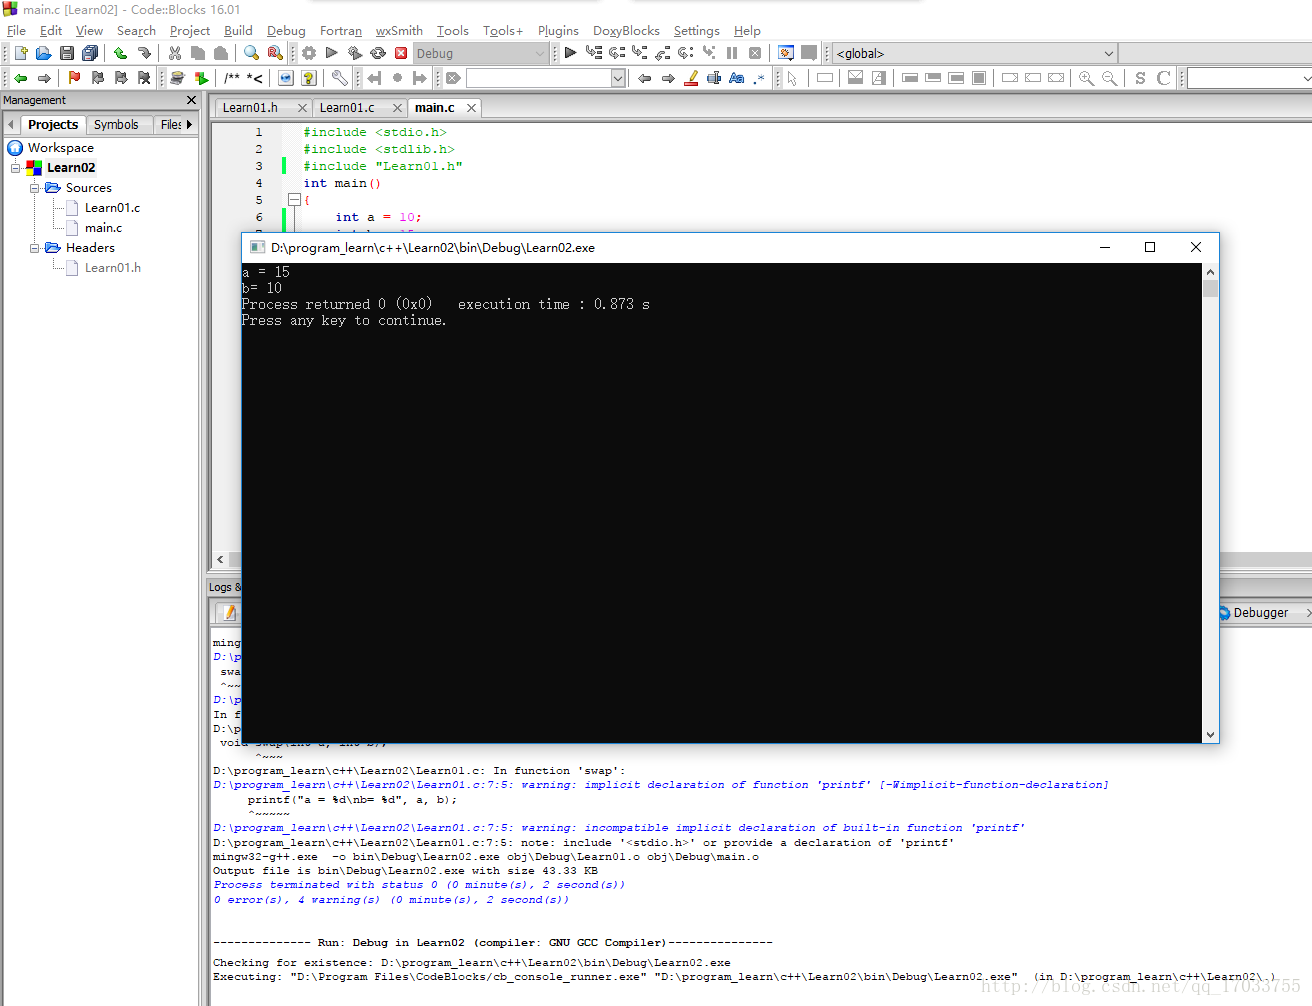
Task: Click the Rebuild icon
Action: 378,53
